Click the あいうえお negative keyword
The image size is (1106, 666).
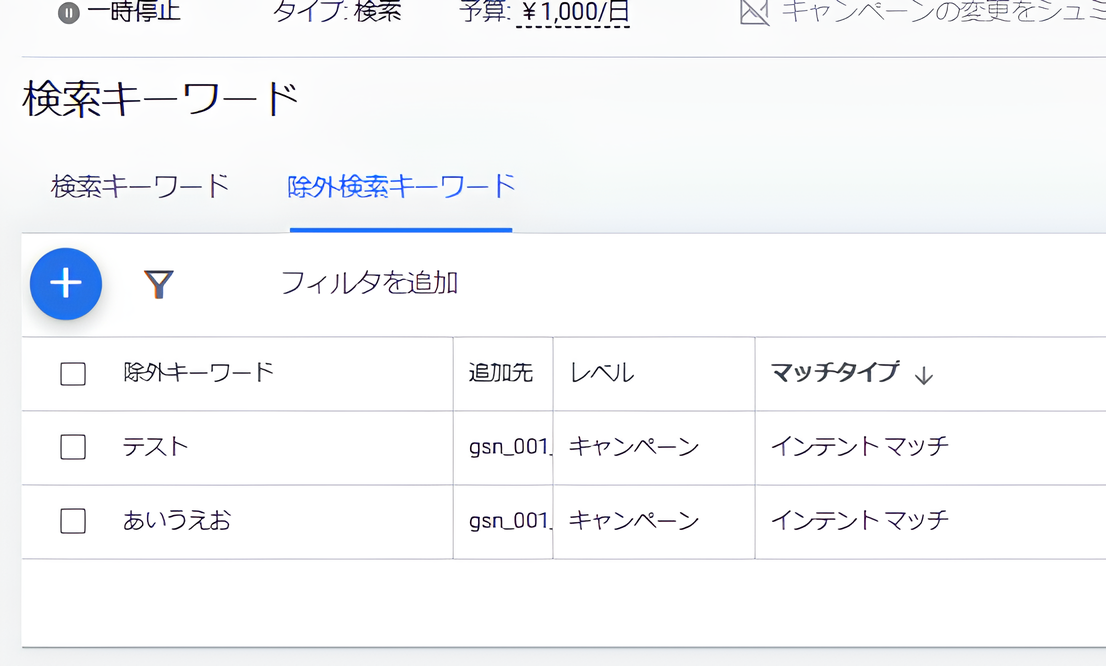(x=177, y=521)
